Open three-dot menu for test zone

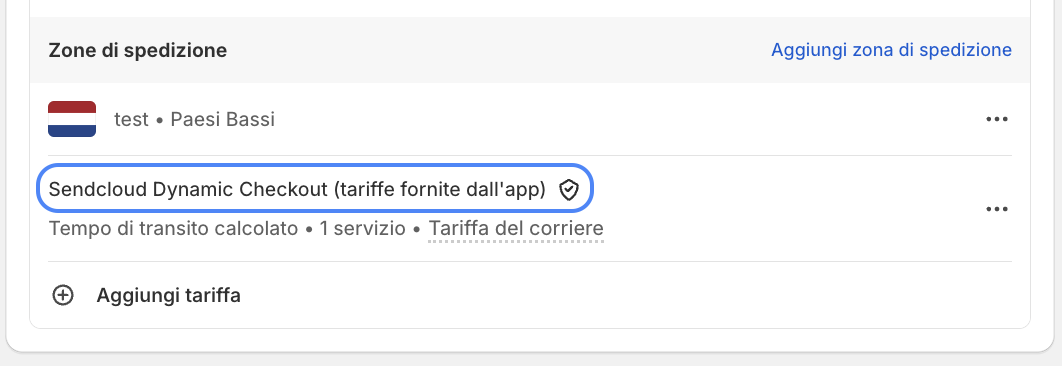tap(997, 119)
